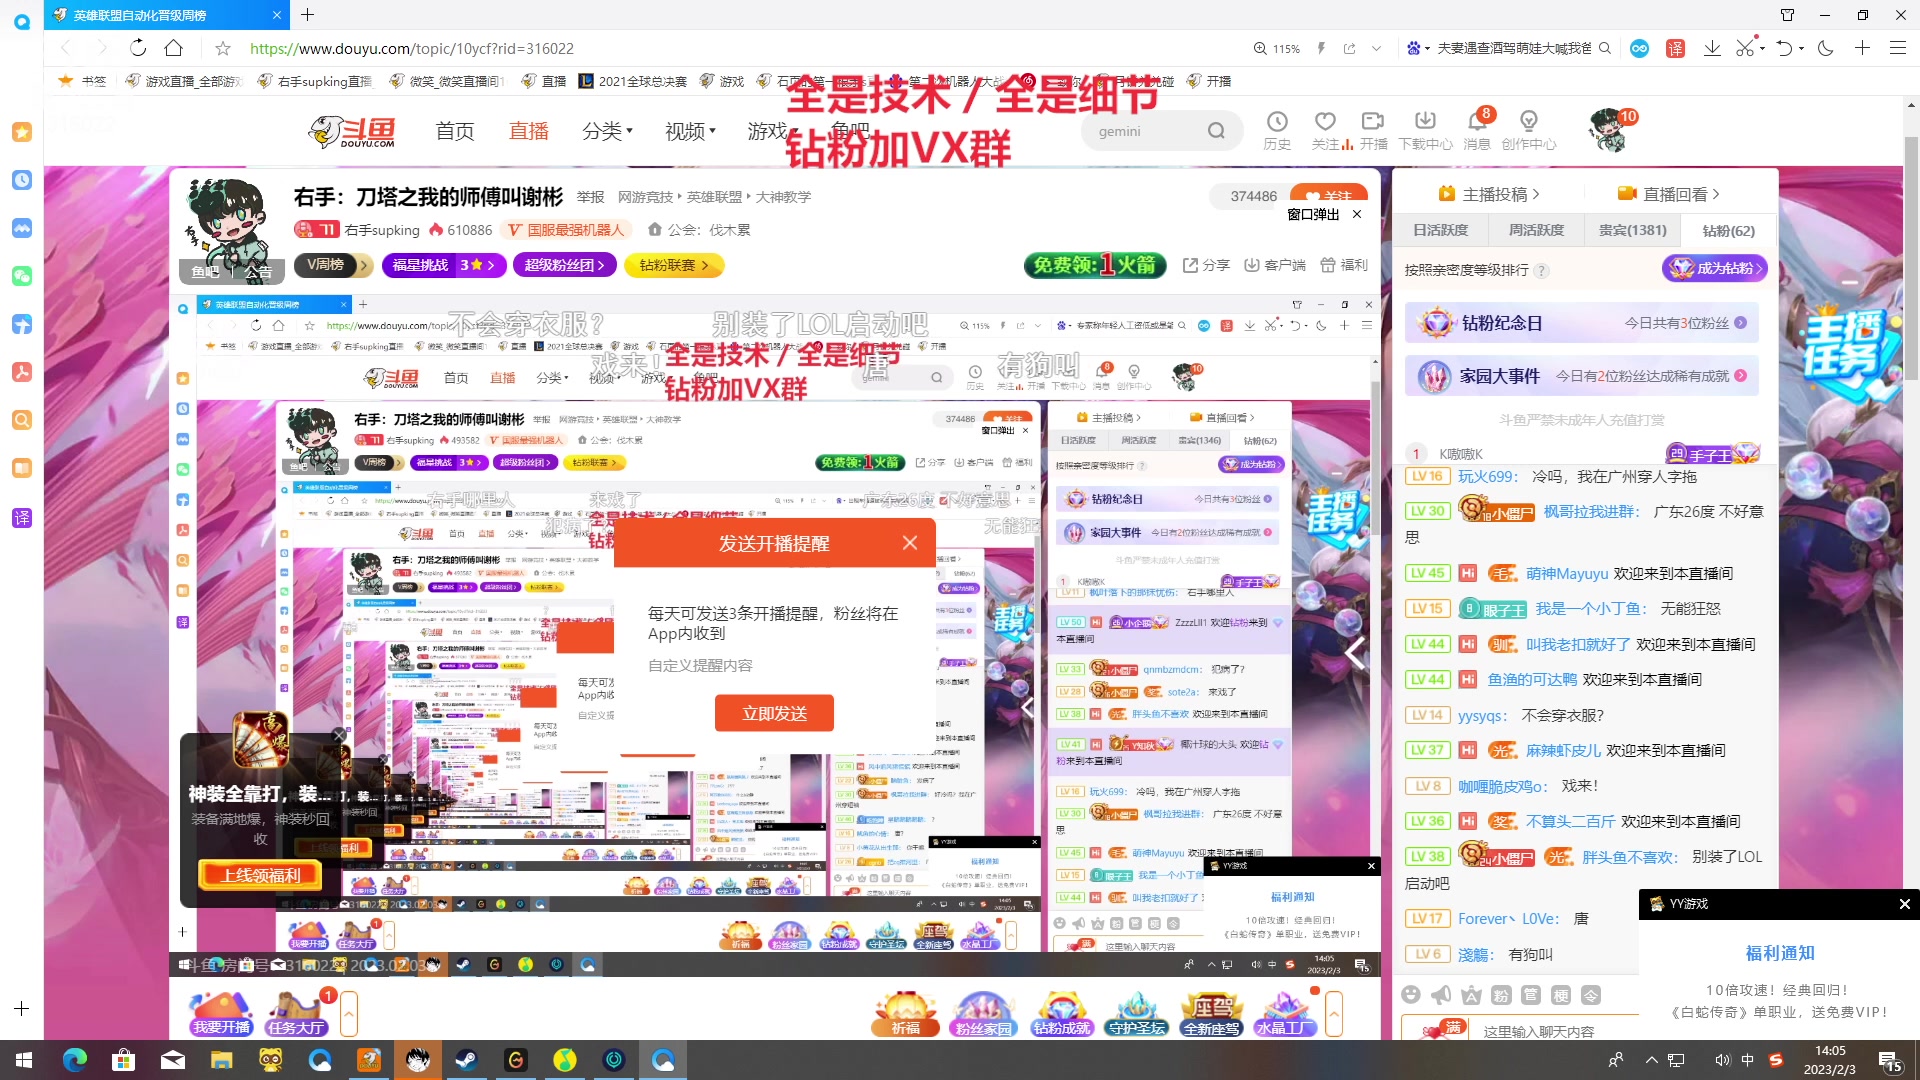Click the browser address bar URL
Screen dimensions: 1920x1080
tap(411, 48)
